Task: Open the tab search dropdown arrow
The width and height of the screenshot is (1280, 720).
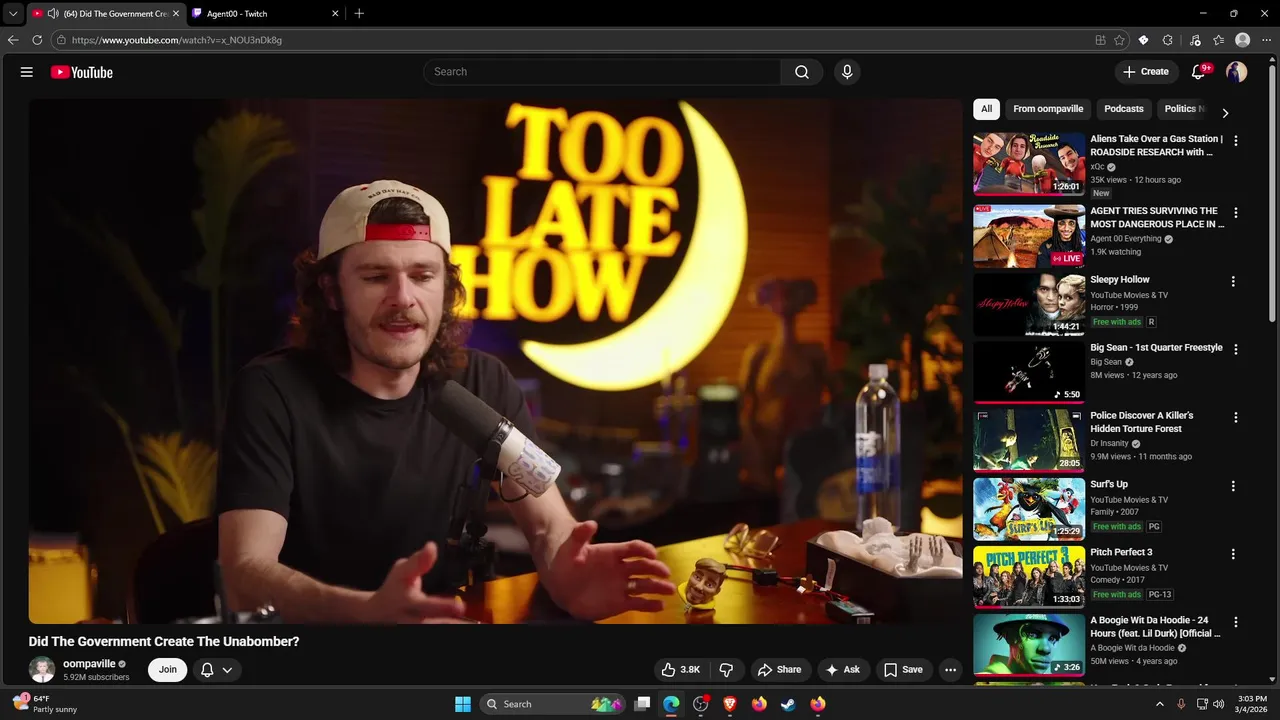Action: coord(13,14)
